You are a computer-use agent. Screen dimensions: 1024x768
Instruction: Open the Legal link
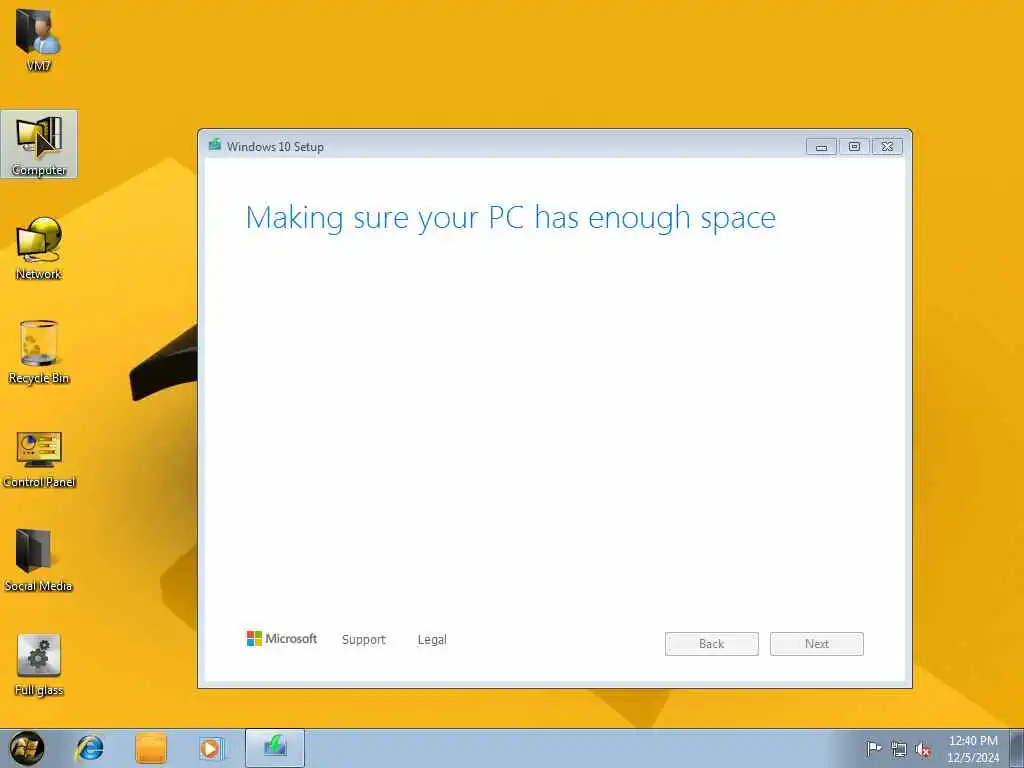click(432, 640)
